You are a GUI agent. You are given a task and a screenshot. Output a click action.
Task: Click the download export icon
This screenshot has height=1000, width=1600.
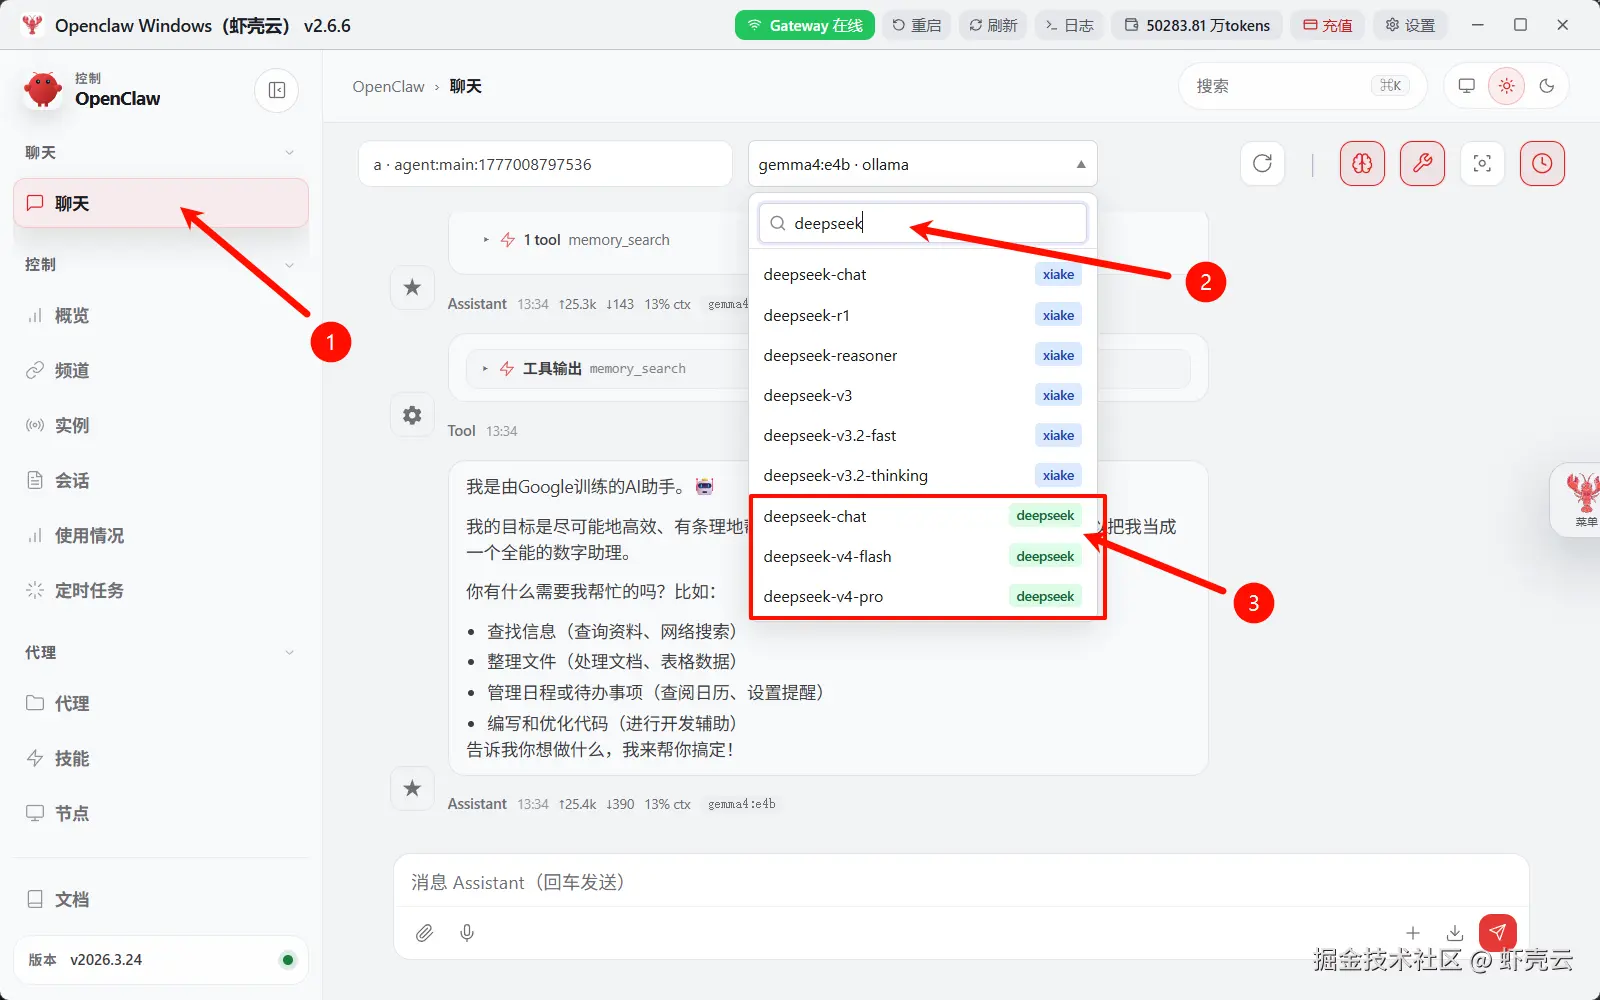click(x=1455, y=933)
